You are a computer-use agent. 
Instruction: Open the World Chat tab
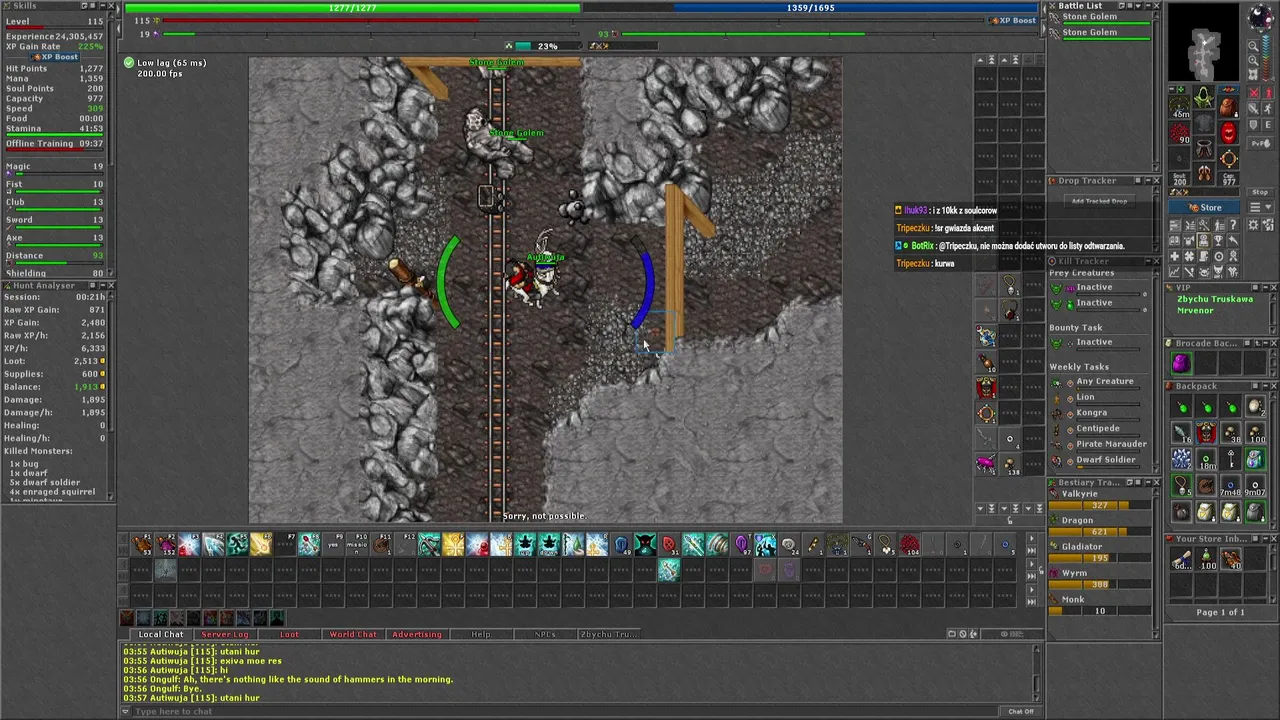pyautogui.click(x=353, y=634)
